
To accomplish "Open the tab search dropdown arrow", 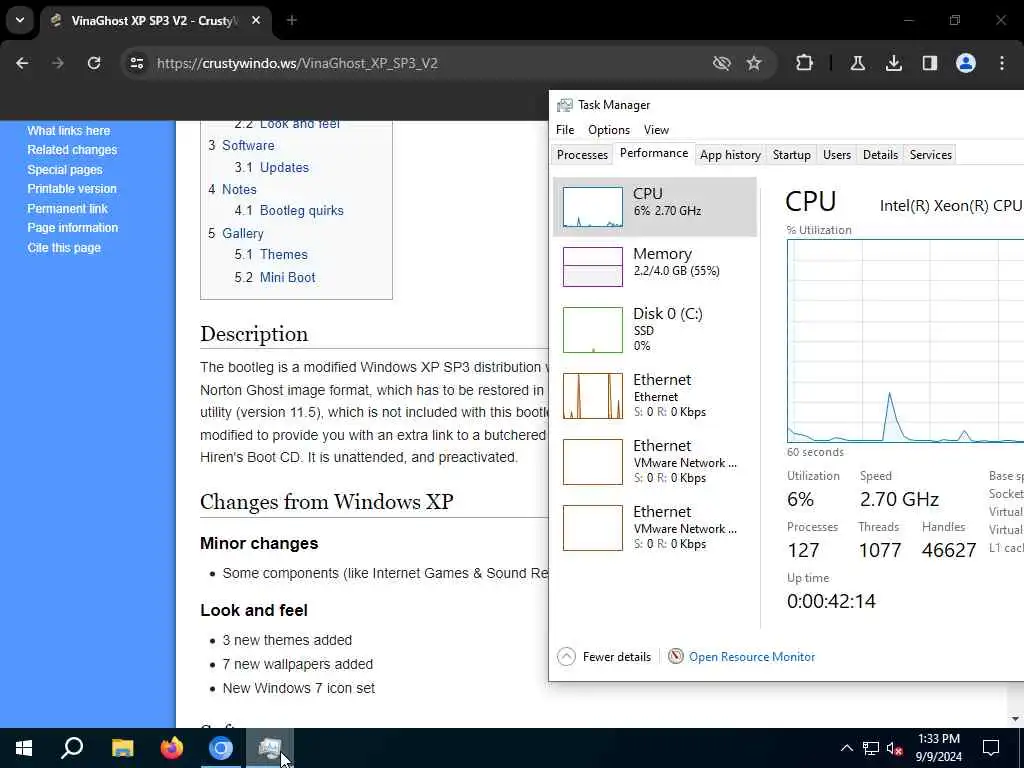I will click(20, 20).
